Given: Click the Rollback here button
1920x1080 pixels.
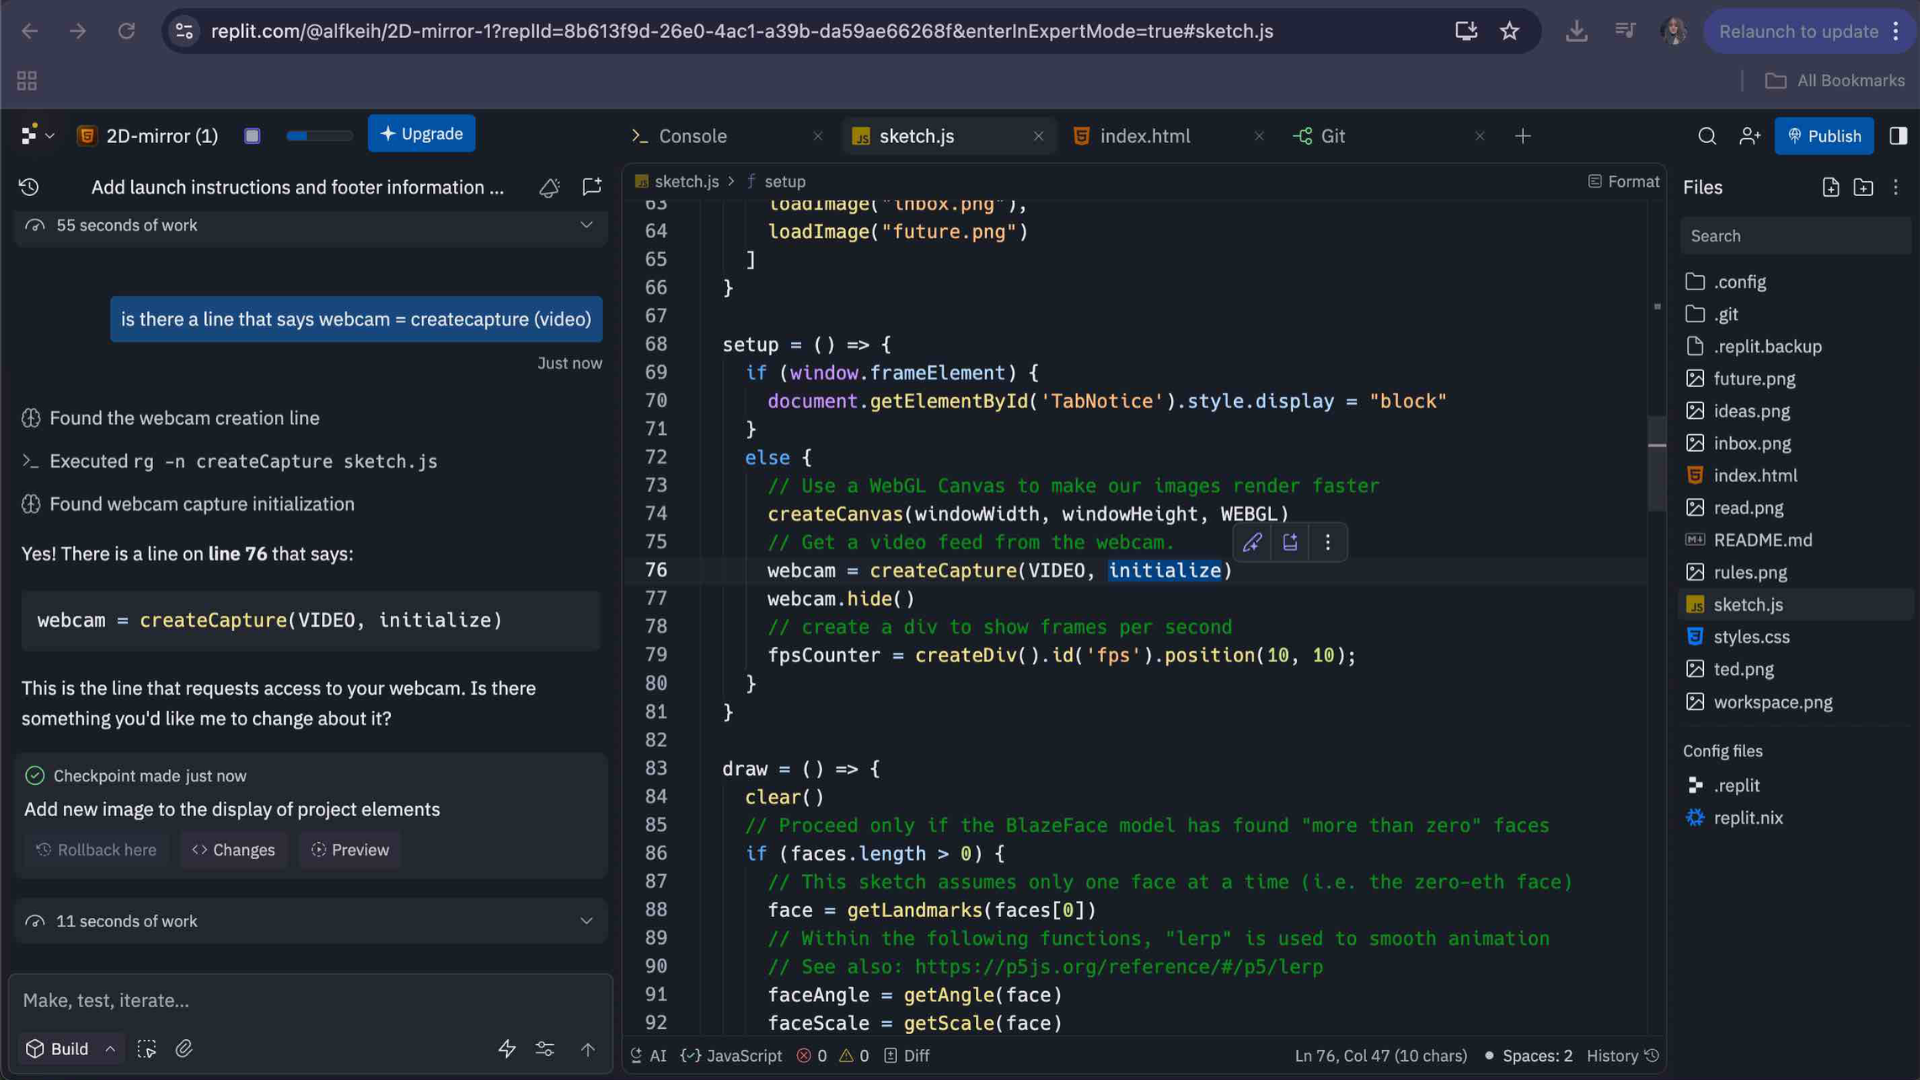Looking at the screenshot, I should [97, 850].
